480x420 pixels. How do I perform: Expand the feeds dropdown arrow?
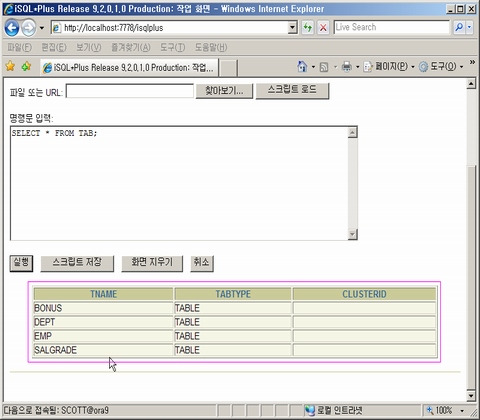click(335, 67)
